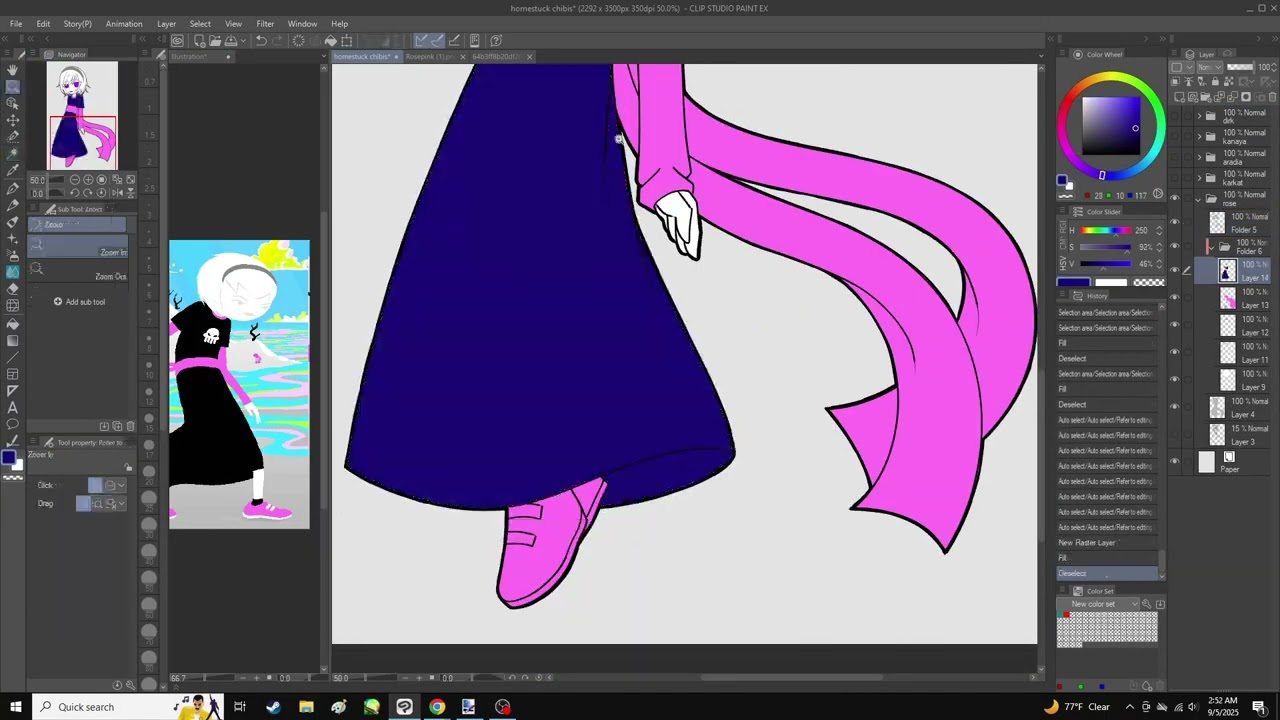Click Navigator flip horizontal icon
This screenshot has height=720, width=1280.
[118, 193]
